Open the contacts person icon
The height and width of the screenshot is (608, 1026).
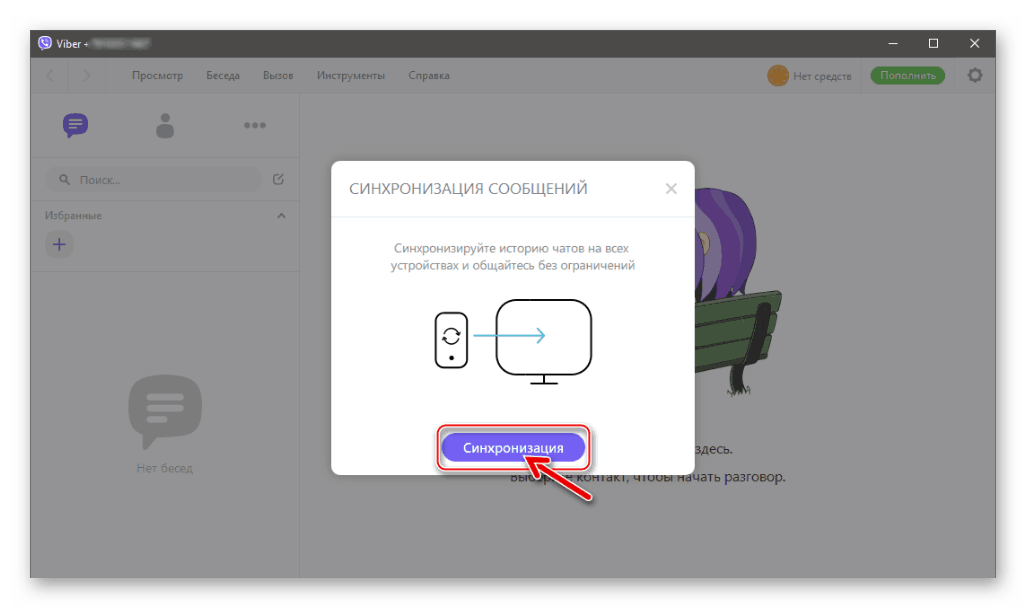[x=164, y=125]
